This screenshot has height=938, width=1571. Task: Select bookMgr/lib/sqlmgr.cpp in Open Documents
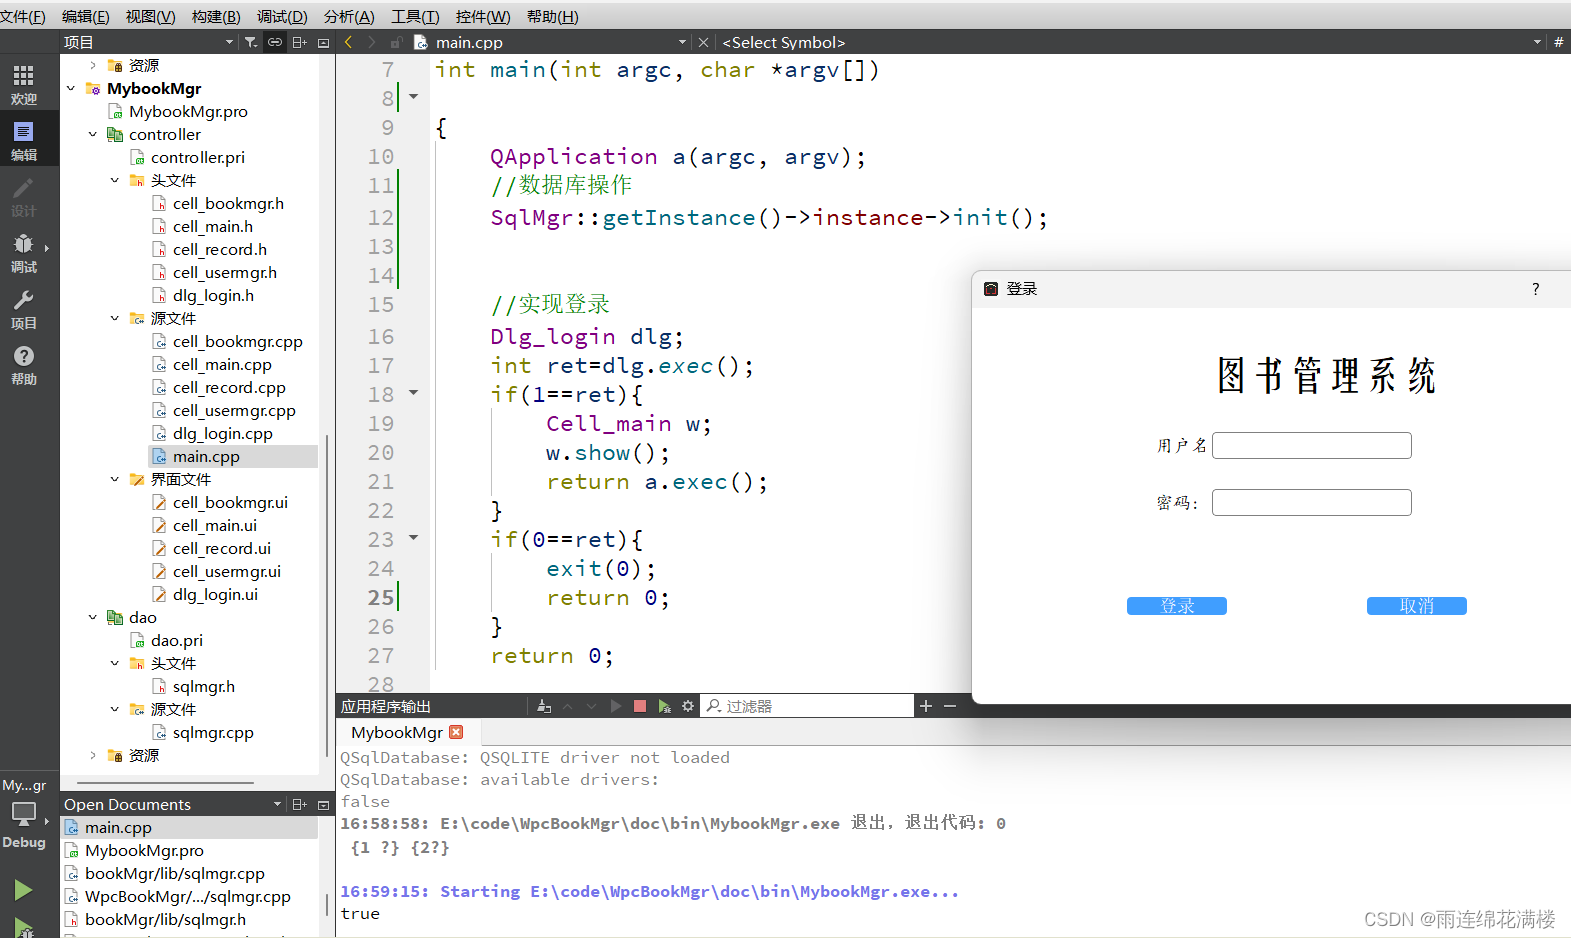175,873
